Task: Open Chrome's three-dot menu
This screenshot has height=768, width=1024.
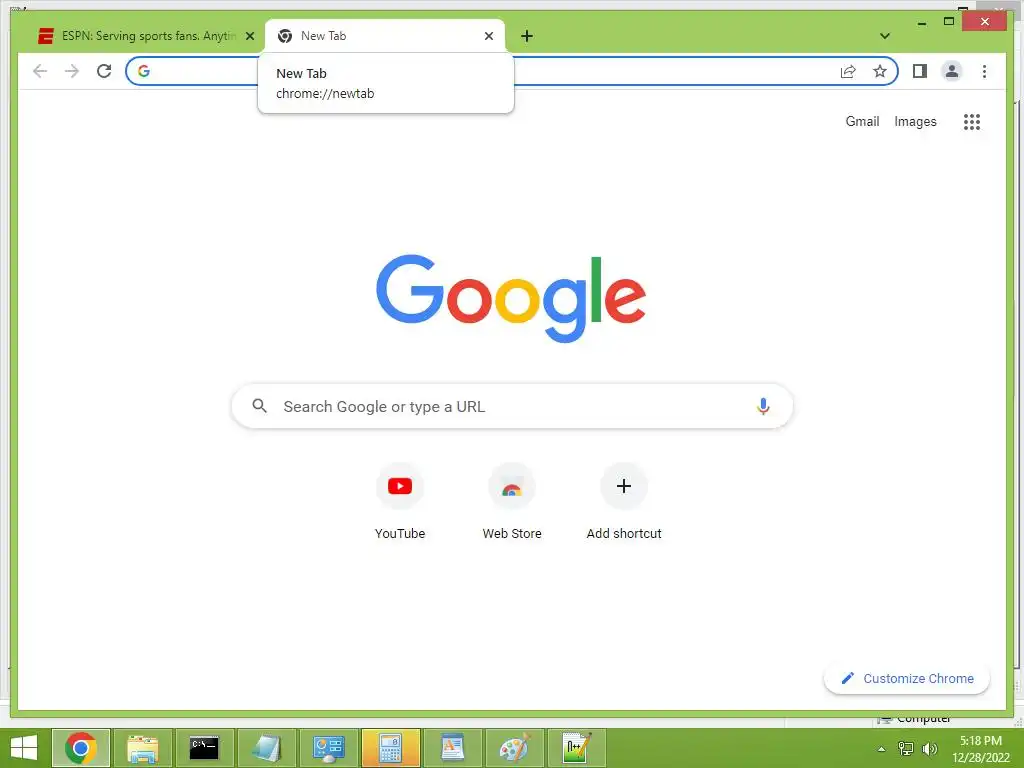Action: [x=984, y=71]
